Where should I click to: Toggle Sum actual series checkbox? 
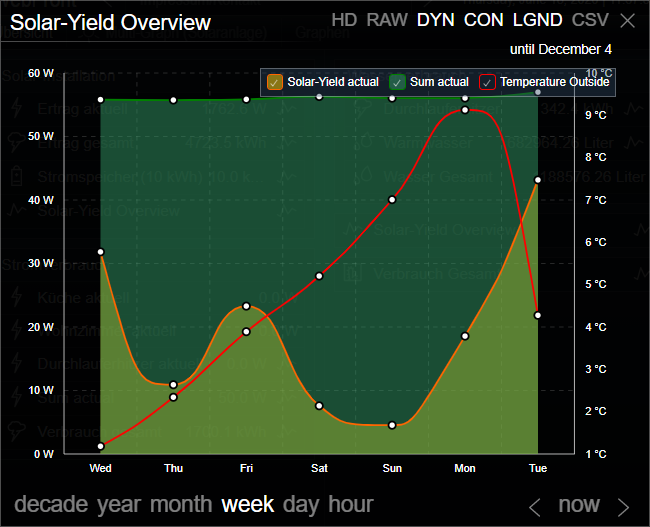397,82
